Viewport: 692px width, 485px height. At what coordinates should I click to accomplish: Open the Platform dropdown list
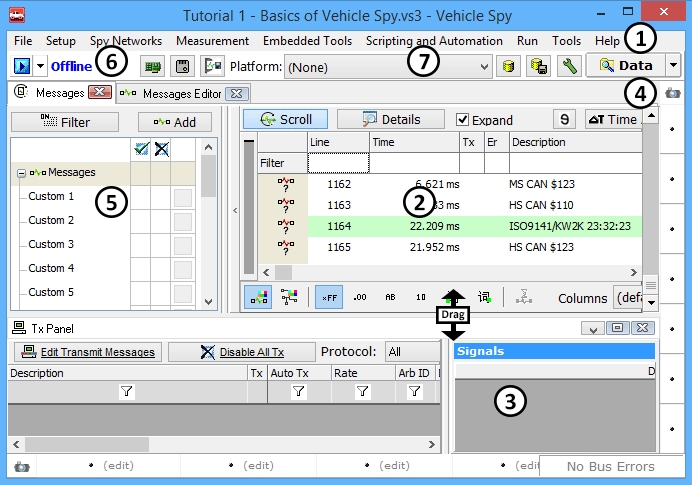click(486, 67)
